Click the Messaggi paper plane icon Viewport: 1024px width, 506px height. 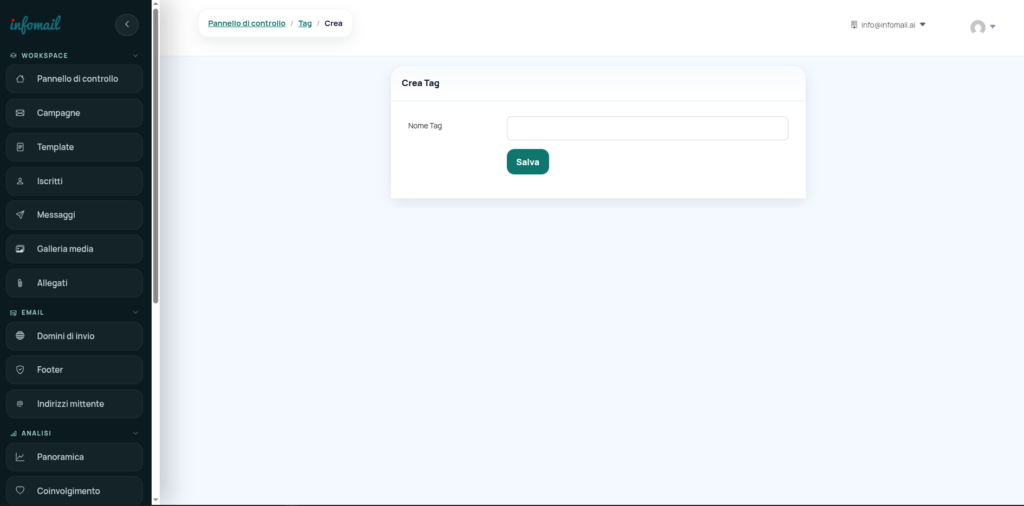tap(20, 215)
